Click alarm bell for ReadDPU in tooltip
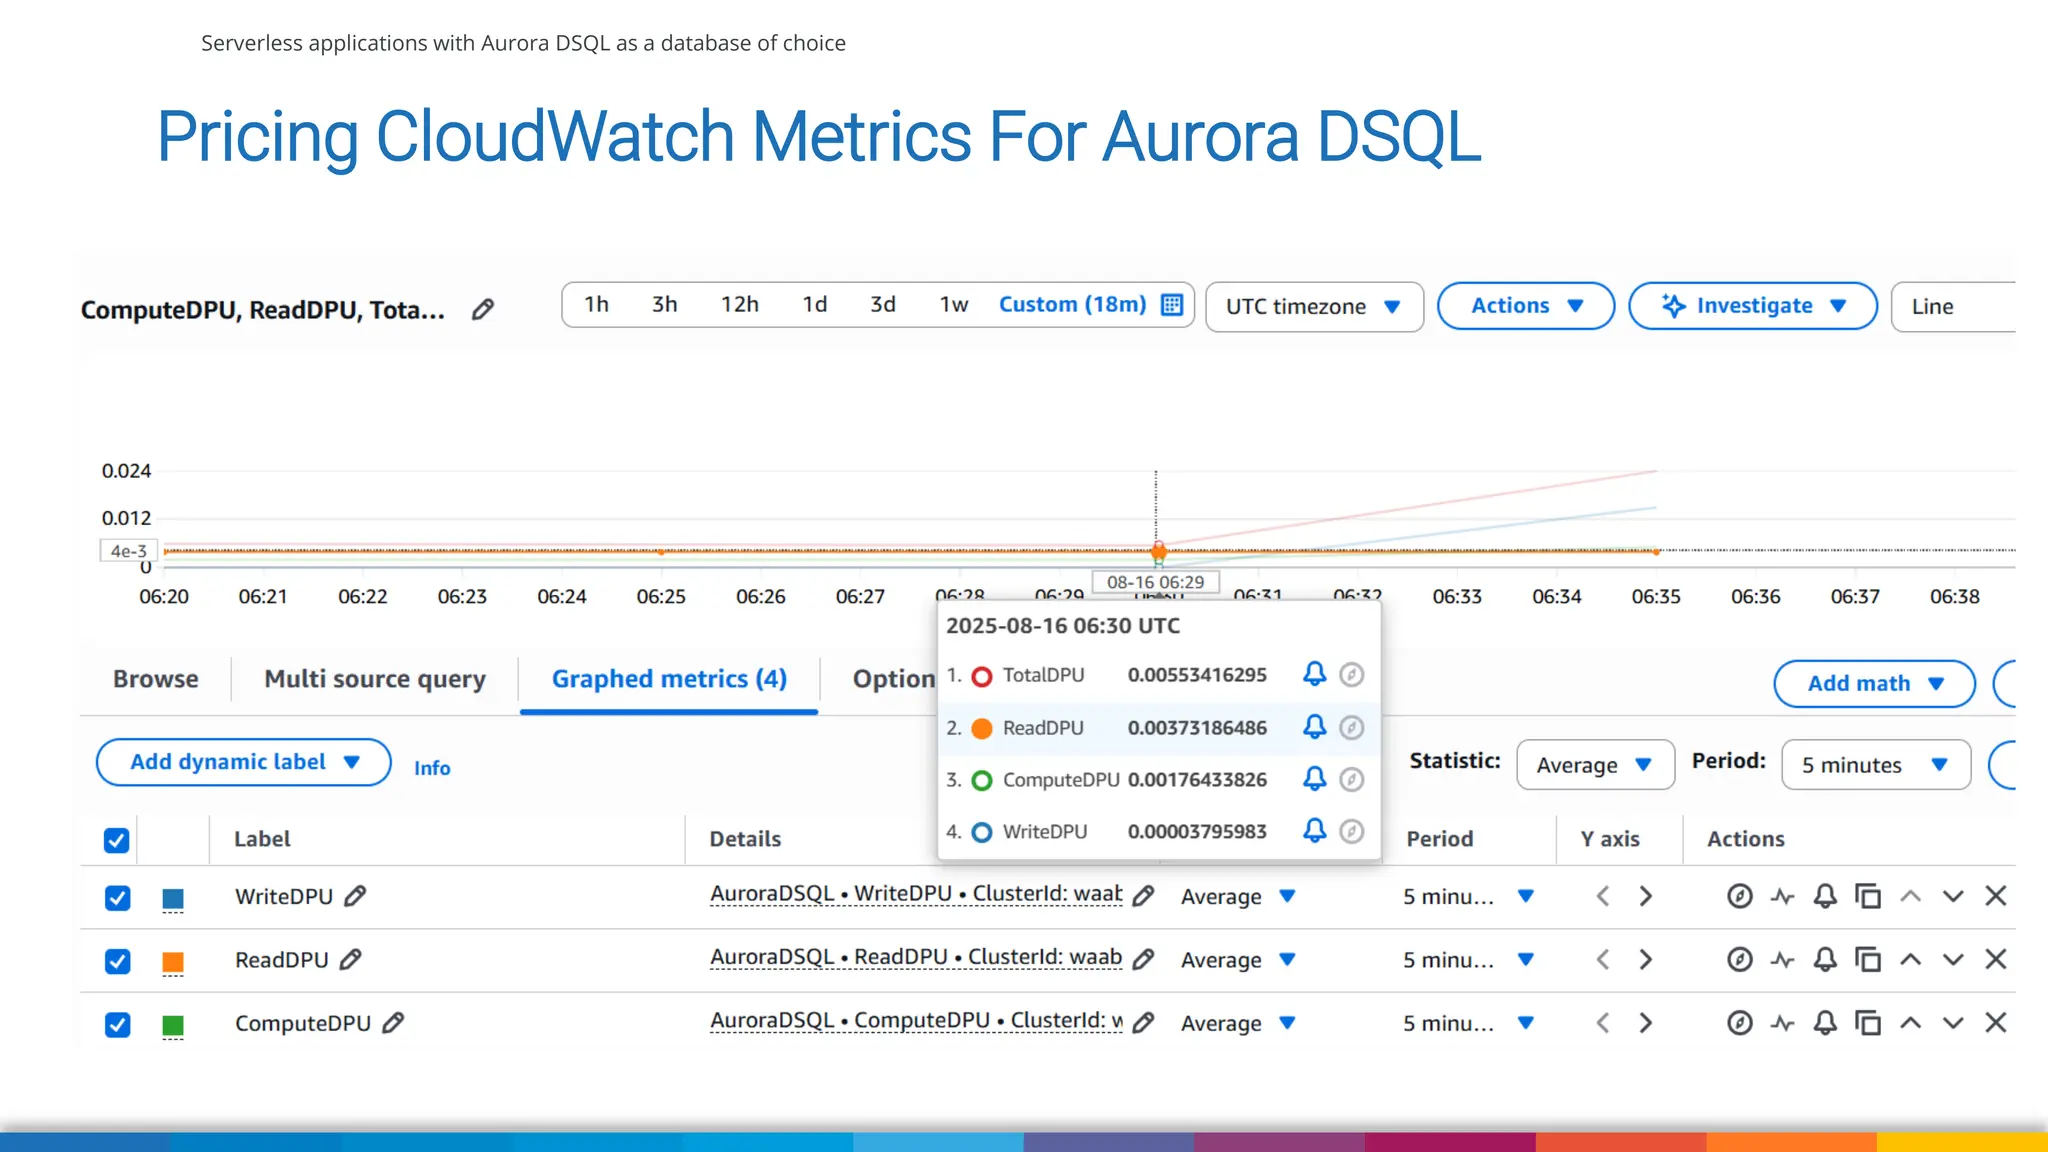This screenshot has height=1152, width=2048. [1314, 727]
